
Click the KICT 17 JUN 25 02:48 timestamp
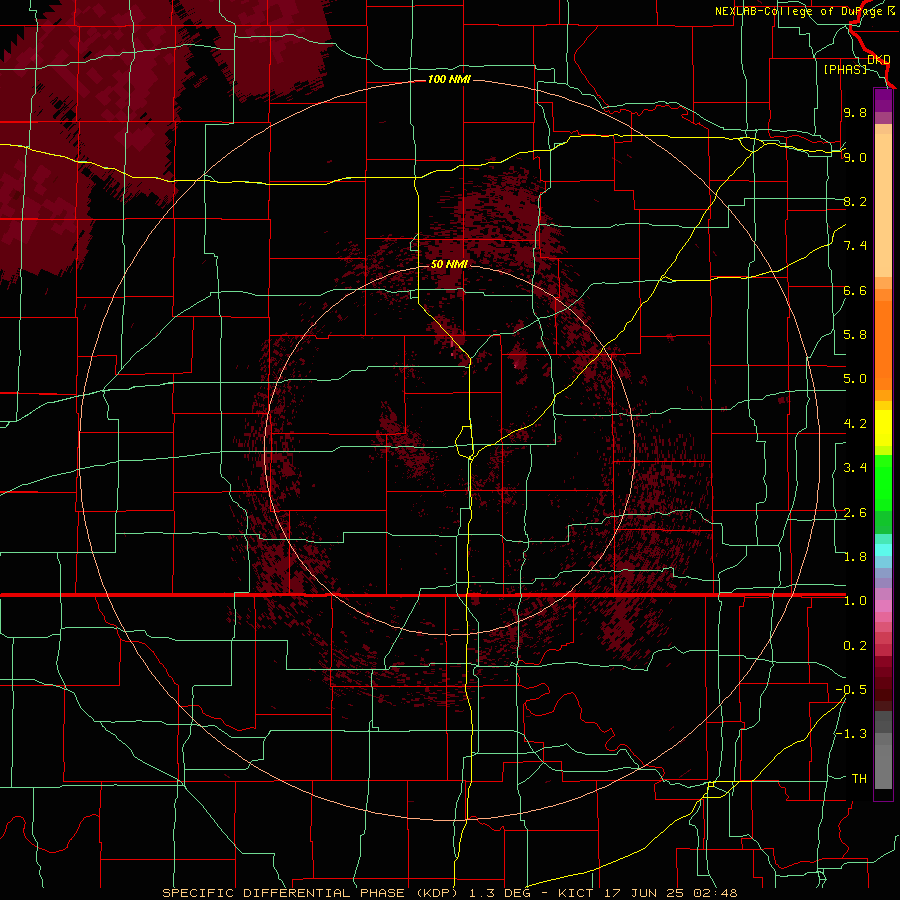(647, 893)
